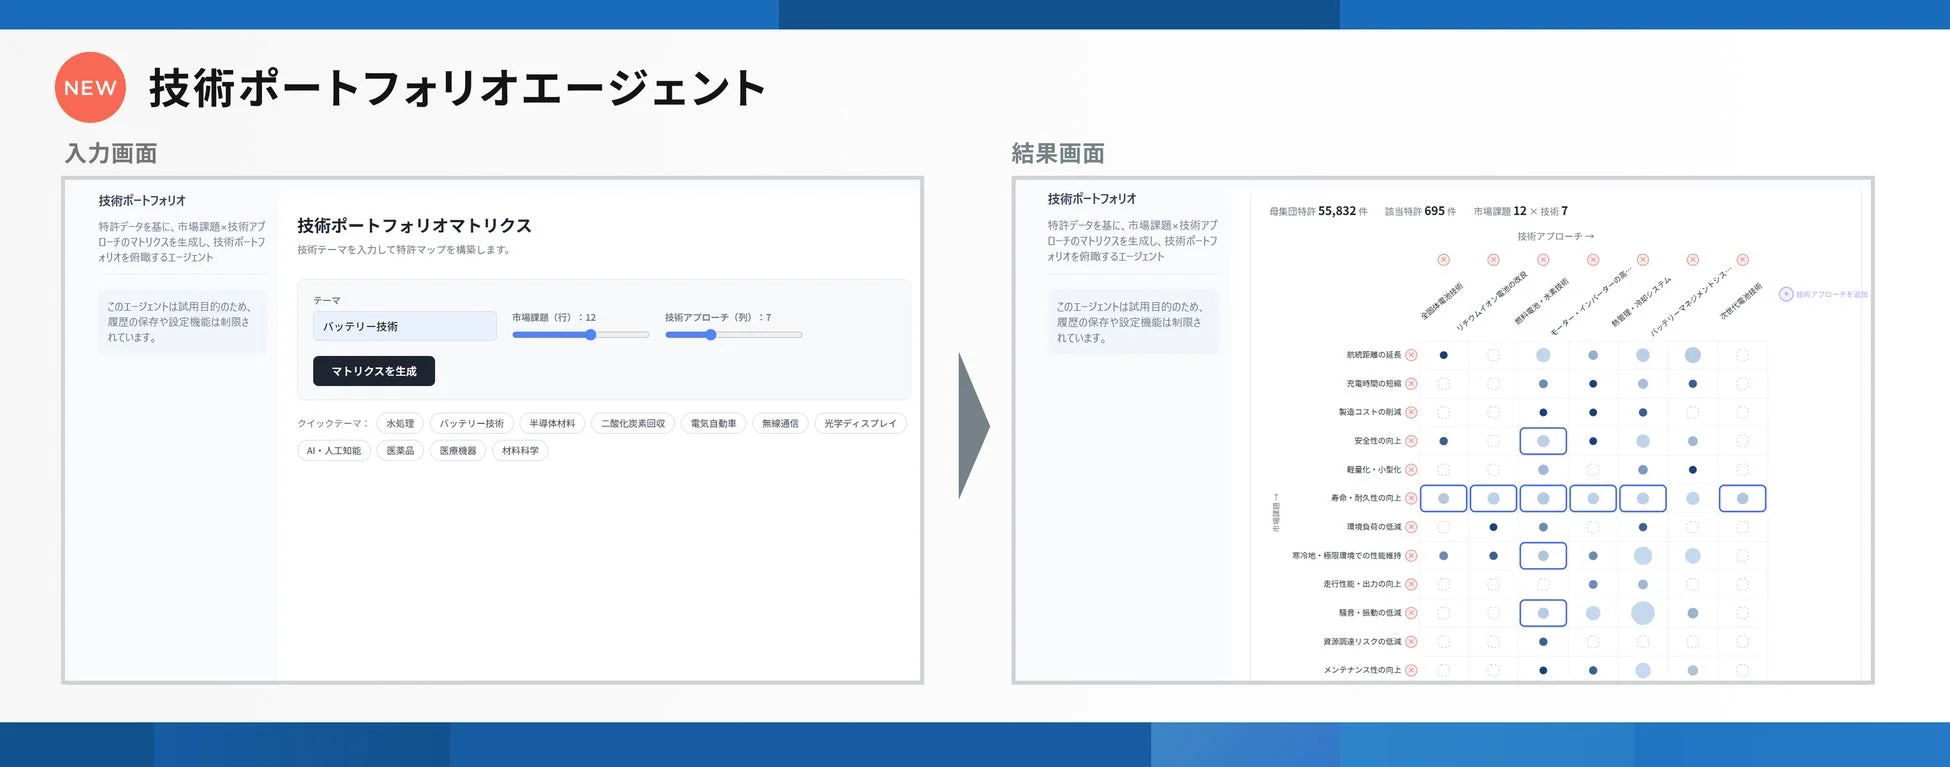Select the 光学ディスプレイ quick theme chip
Screen dimensions: 1950x767
pos(861,424)
